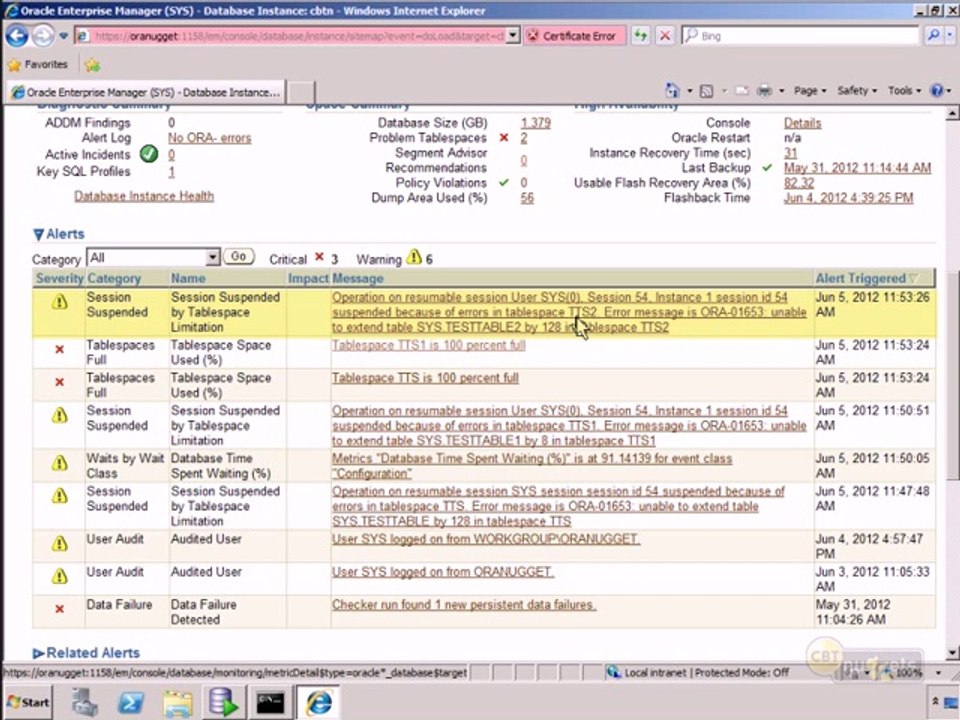Open Tablespace TTS1 is 100 percent full
The width and height of the screenshot is (960, 720).
[x=429, y=345]
